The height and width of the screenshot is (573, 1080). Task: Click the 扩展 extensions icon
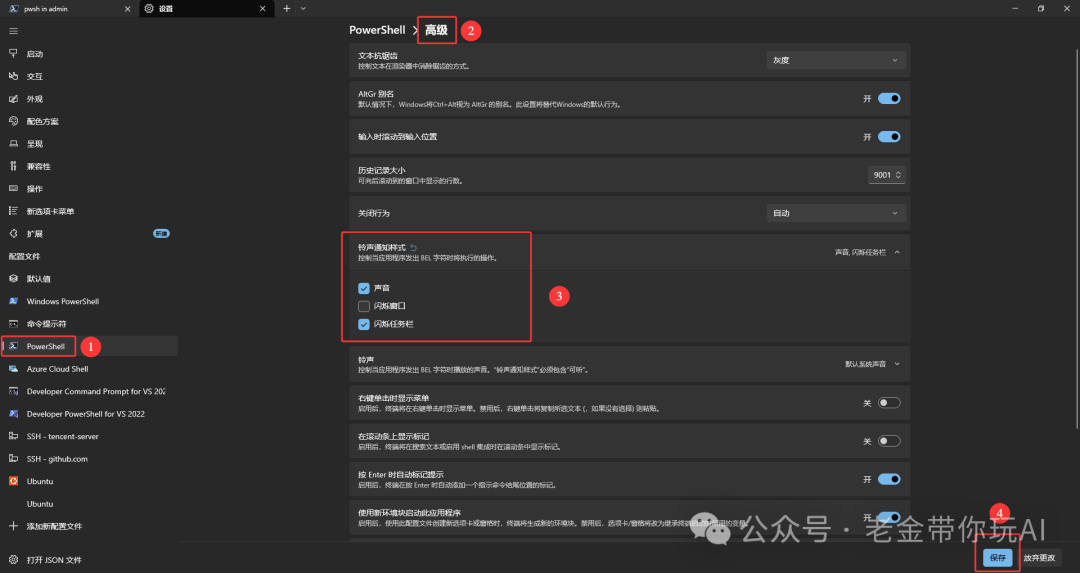click(13, 233)
